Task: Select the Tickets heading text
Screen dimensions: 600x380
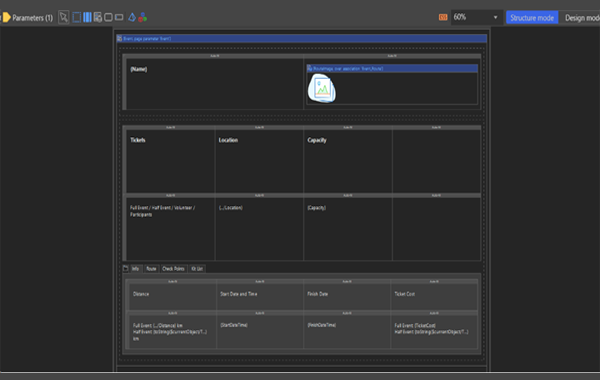Action: point(138,140)
